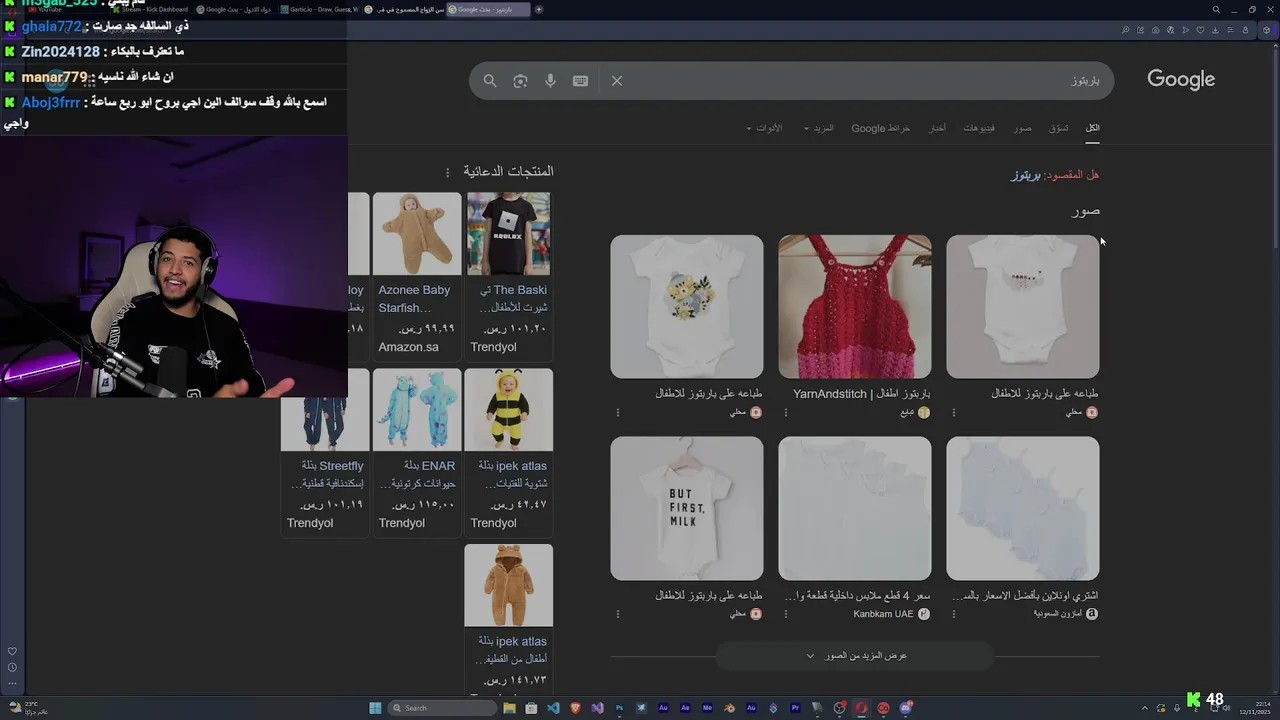1280x720 pixels.
Task: Clear the search query with X icon
Action: click(617, 81)
